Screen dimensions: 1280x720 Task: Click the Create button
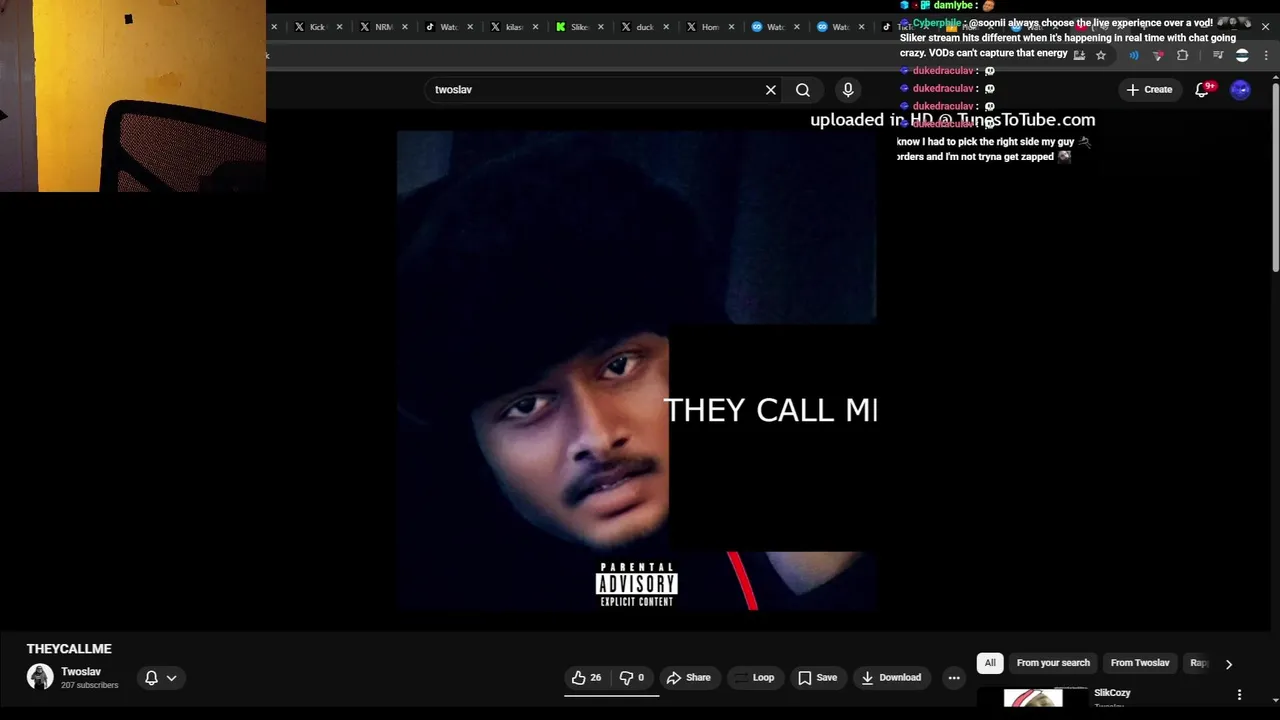pos(1149,90)
